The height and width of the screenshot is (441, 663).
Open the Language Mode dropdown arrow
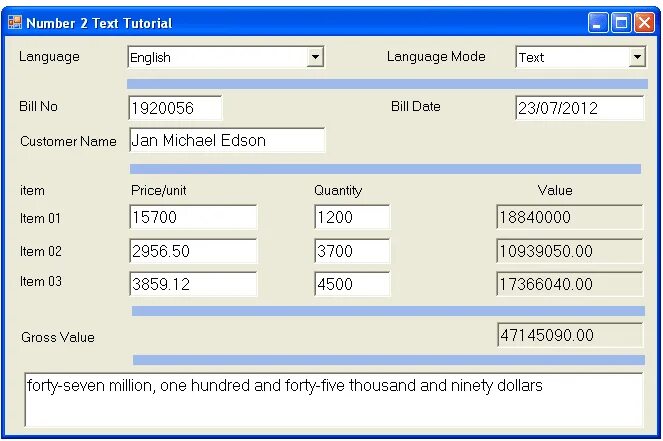tap(637, 57)
